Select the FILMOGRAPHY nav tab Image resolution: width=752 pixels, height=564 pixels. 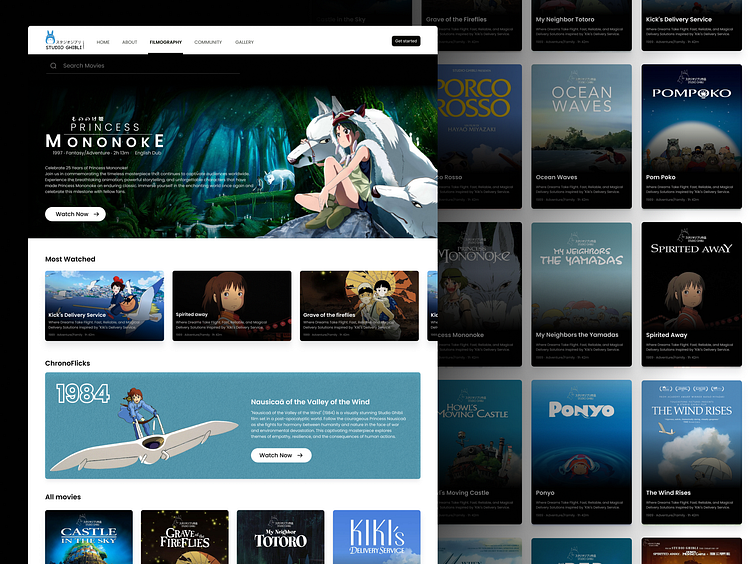pyautogui.click(x=165, y=42)
